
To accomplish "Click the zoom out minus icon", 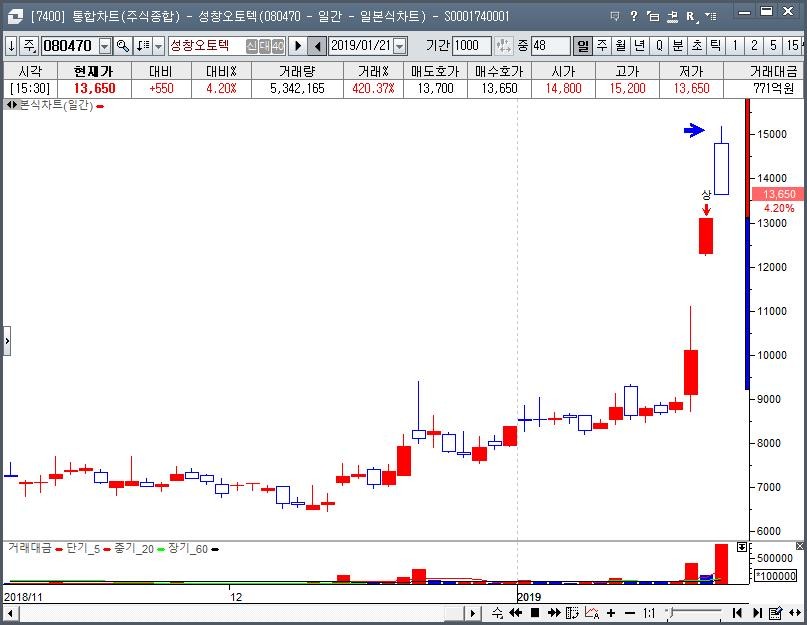I will pyautogui.click(x=630, y=612).
